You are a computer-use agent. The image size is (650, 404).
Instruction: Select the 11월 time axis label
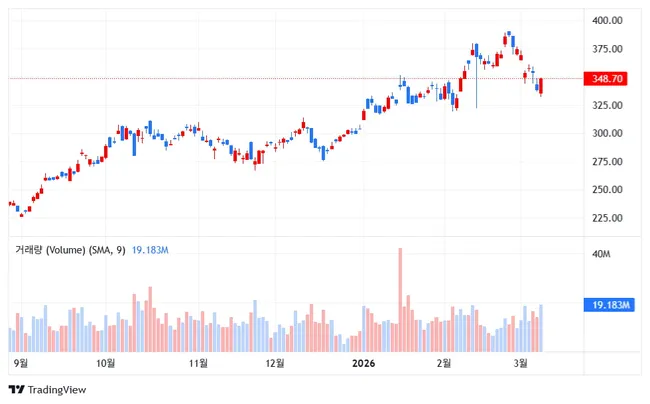pos(198,363)
